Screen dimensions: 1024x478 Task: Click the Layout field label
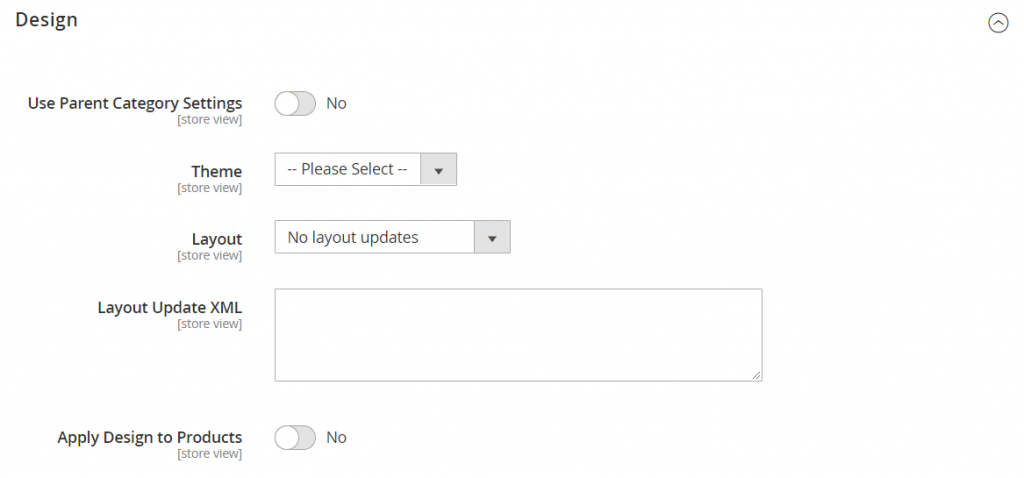[x=217, y=239]
